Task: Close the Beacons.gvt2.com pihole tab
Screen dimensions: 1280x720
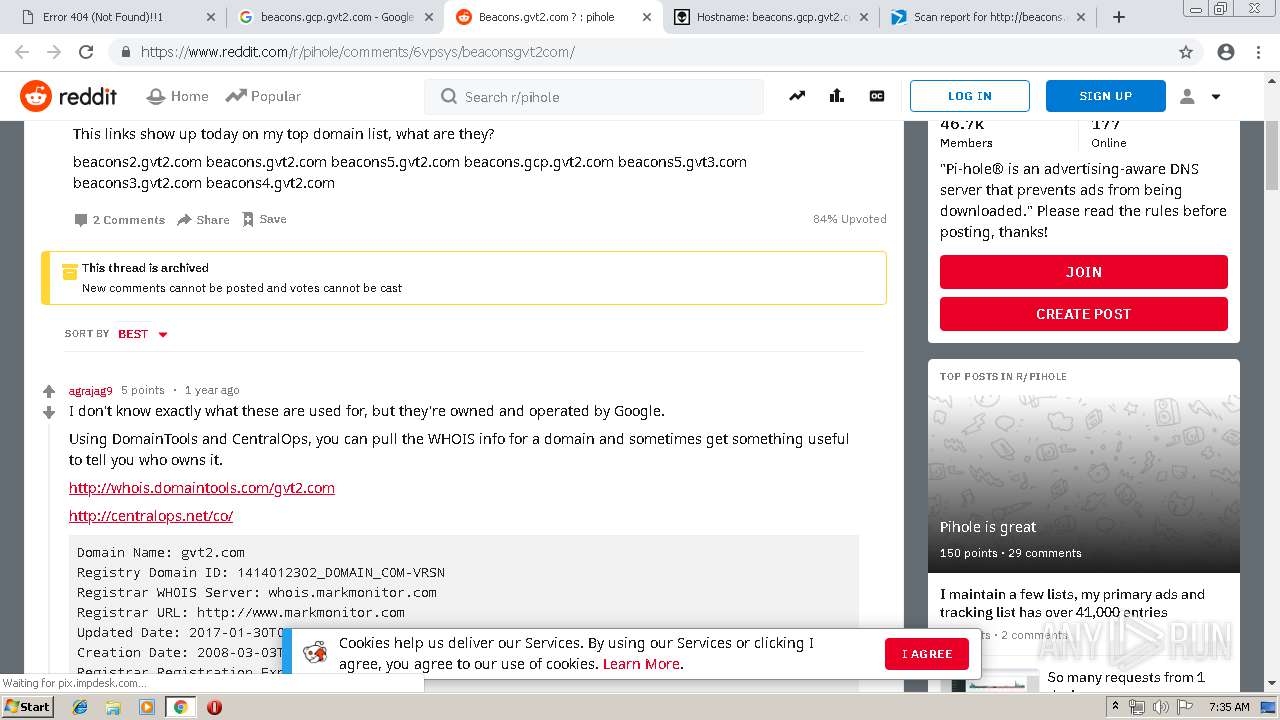Action: pyautogui.click(x=646, y=17)
